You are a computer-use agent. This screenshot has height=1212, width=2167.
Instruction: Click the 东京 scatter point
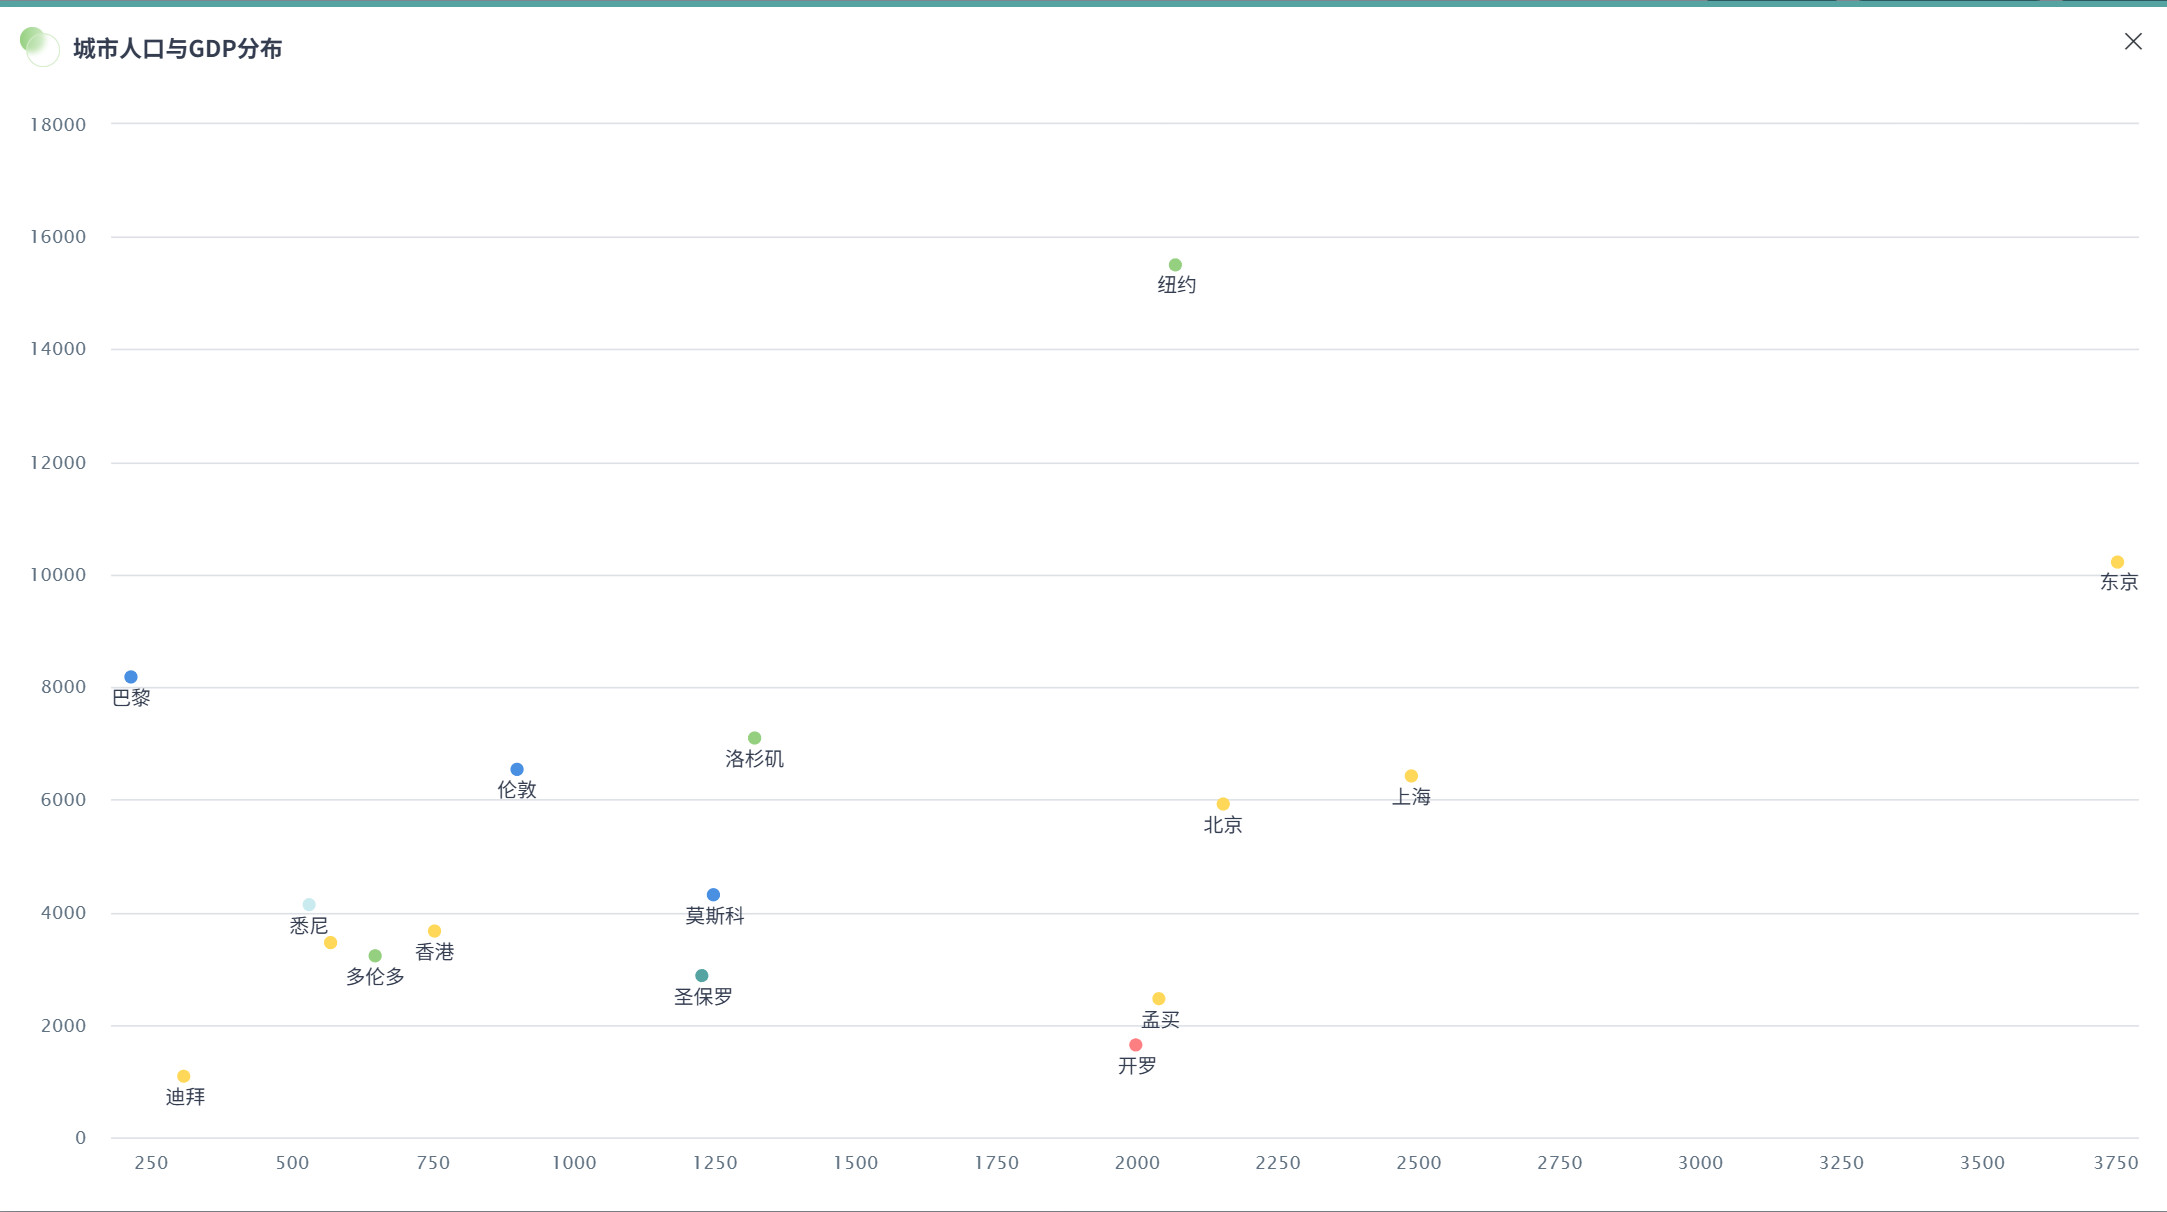[2117, 562]
